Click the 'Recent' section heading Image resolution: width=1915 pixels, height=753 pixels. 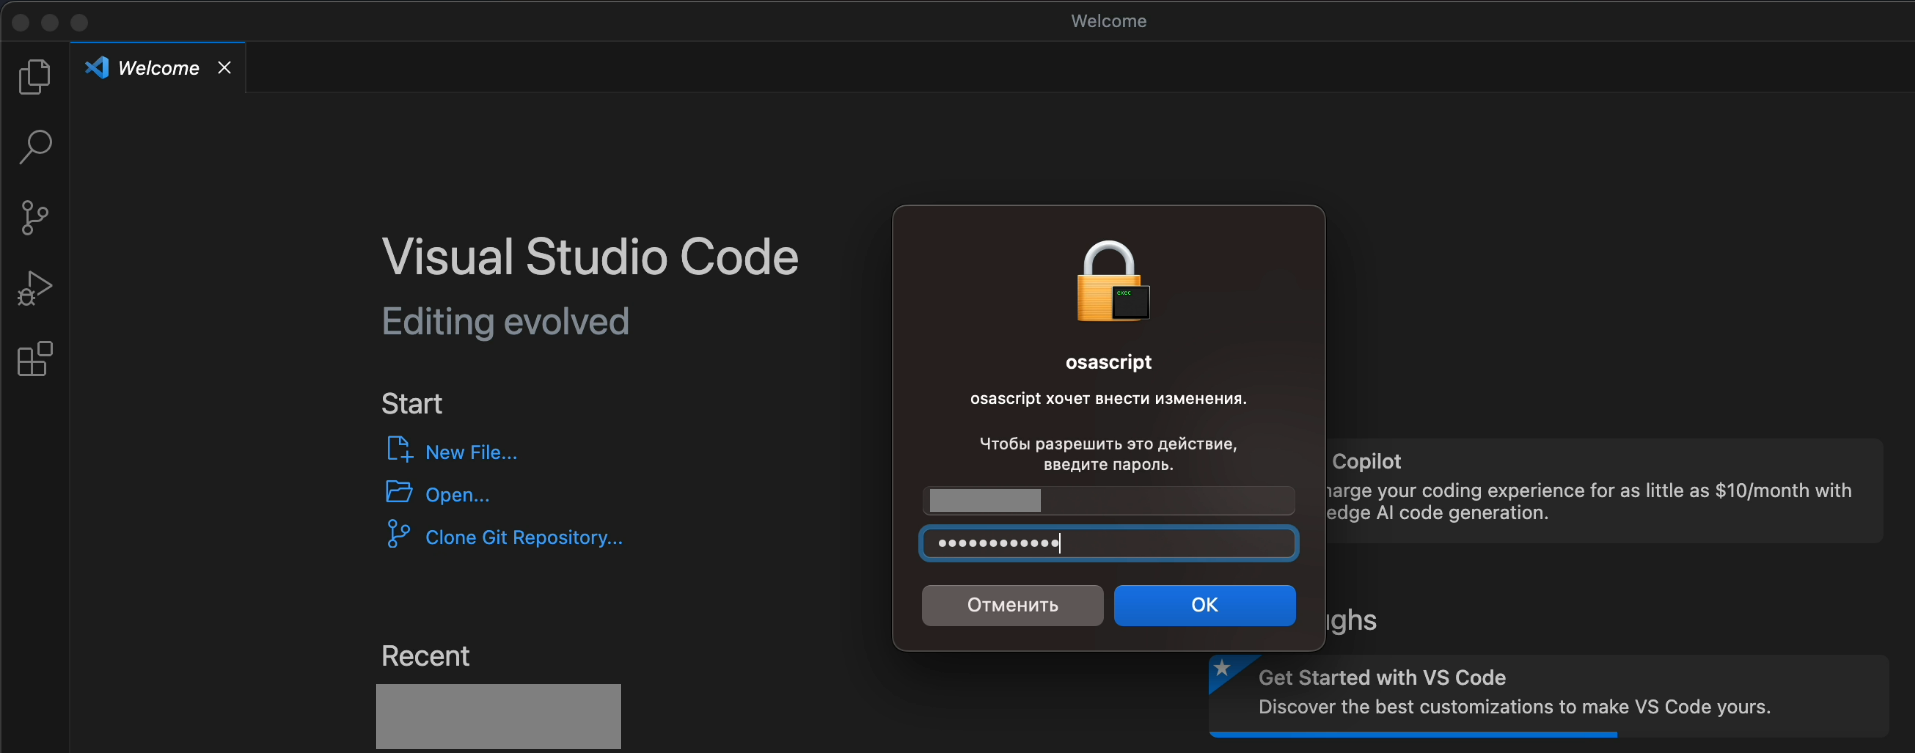[425, 656]
